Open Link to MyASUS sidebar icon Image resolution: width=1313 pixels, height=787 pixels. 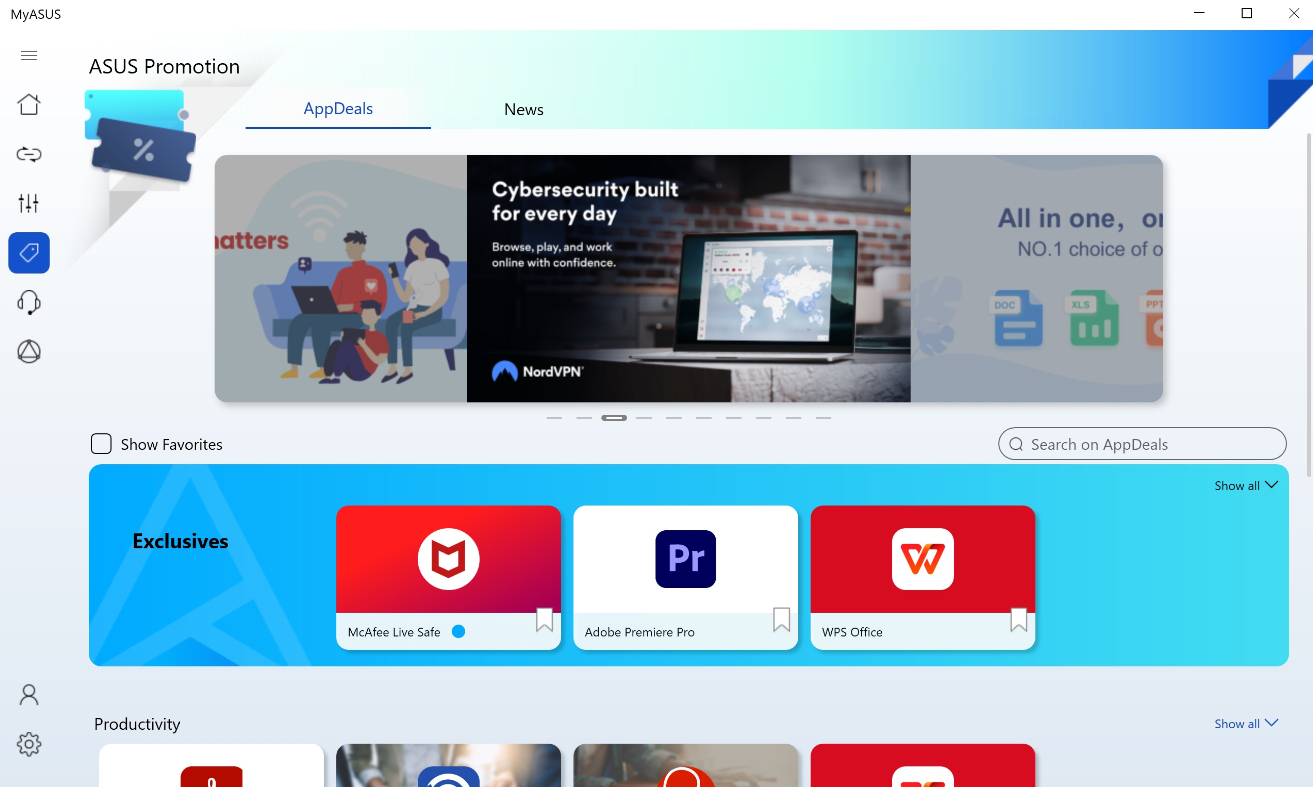click(29, 154)
